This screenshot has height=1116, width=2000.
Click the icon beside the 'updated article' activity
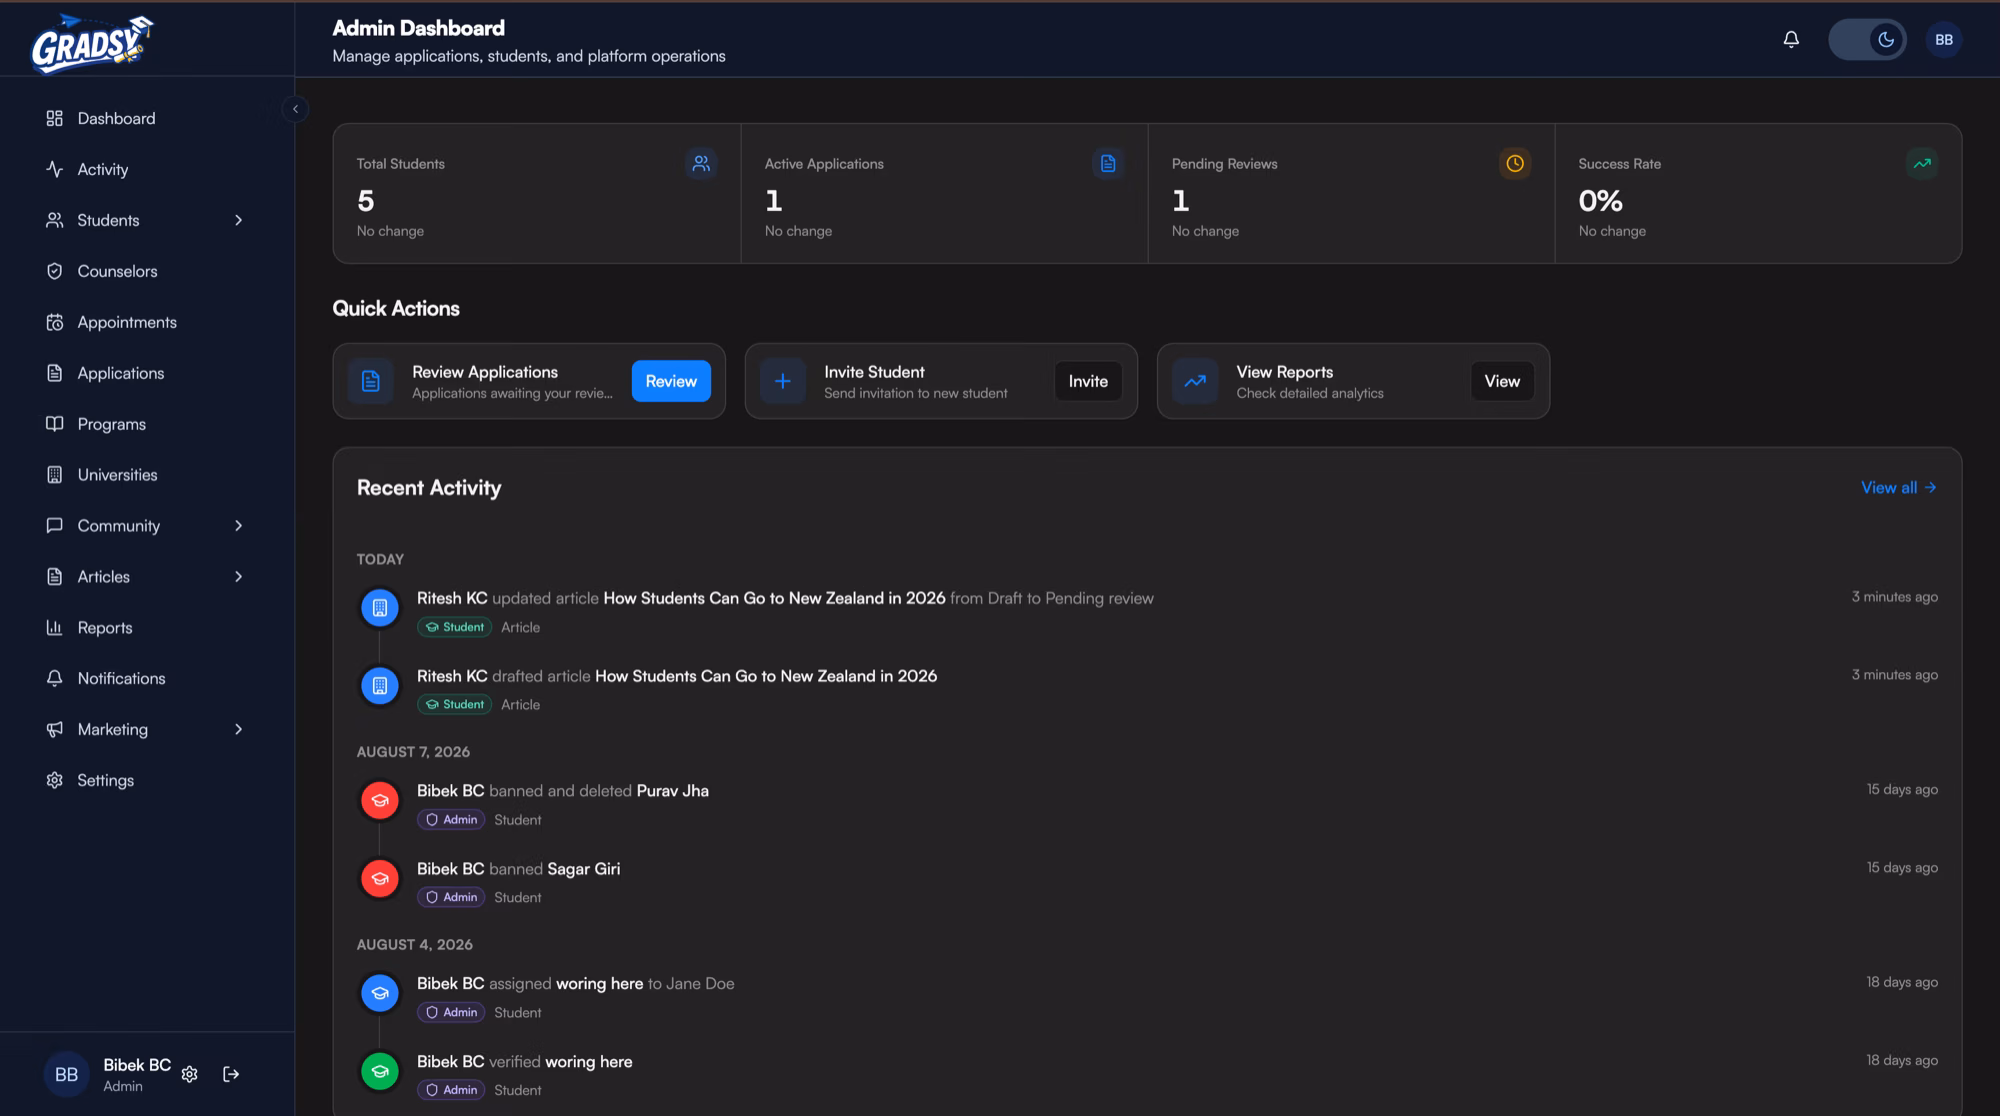pos(380,607)
